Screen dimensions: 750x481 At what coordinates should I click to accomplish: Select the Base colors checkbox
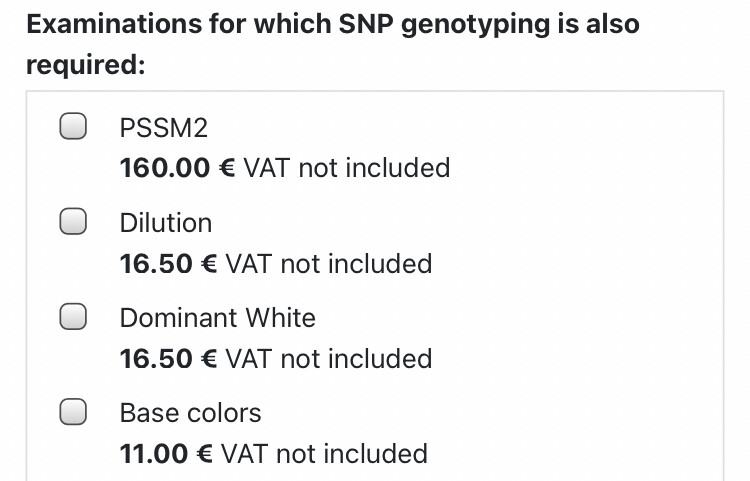pyautogui.click(x=72, y=412)
